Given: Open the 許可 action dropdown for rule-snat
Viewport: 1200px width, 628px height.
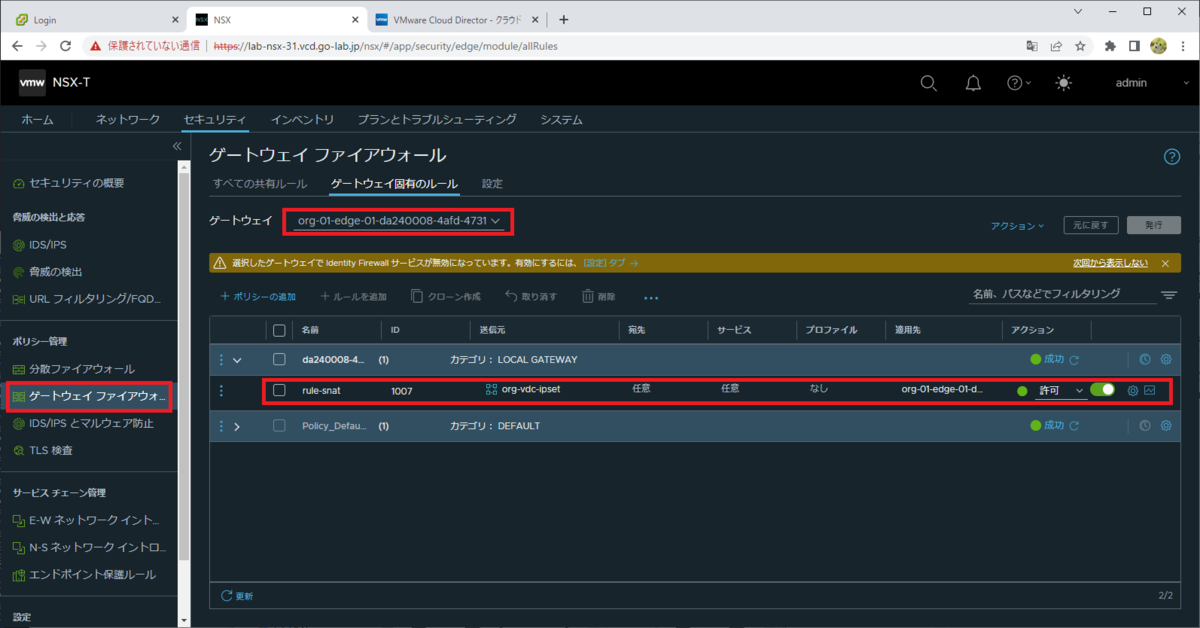Looking at the screenshot, I should [1061, 391].
